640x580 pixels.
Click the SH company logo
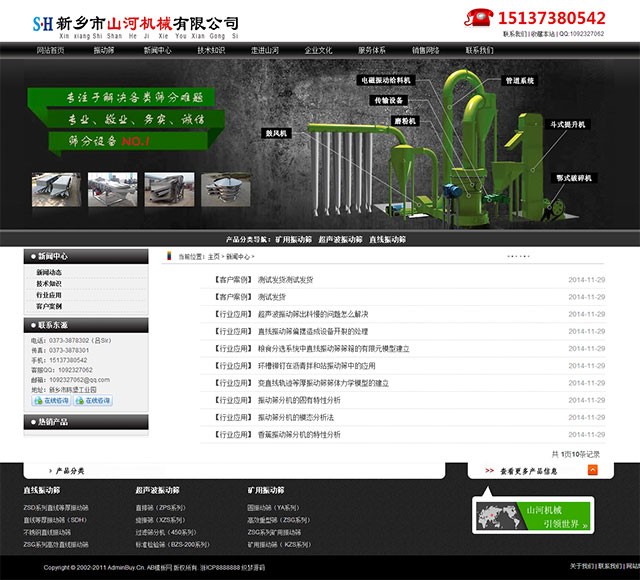[43, 24]
